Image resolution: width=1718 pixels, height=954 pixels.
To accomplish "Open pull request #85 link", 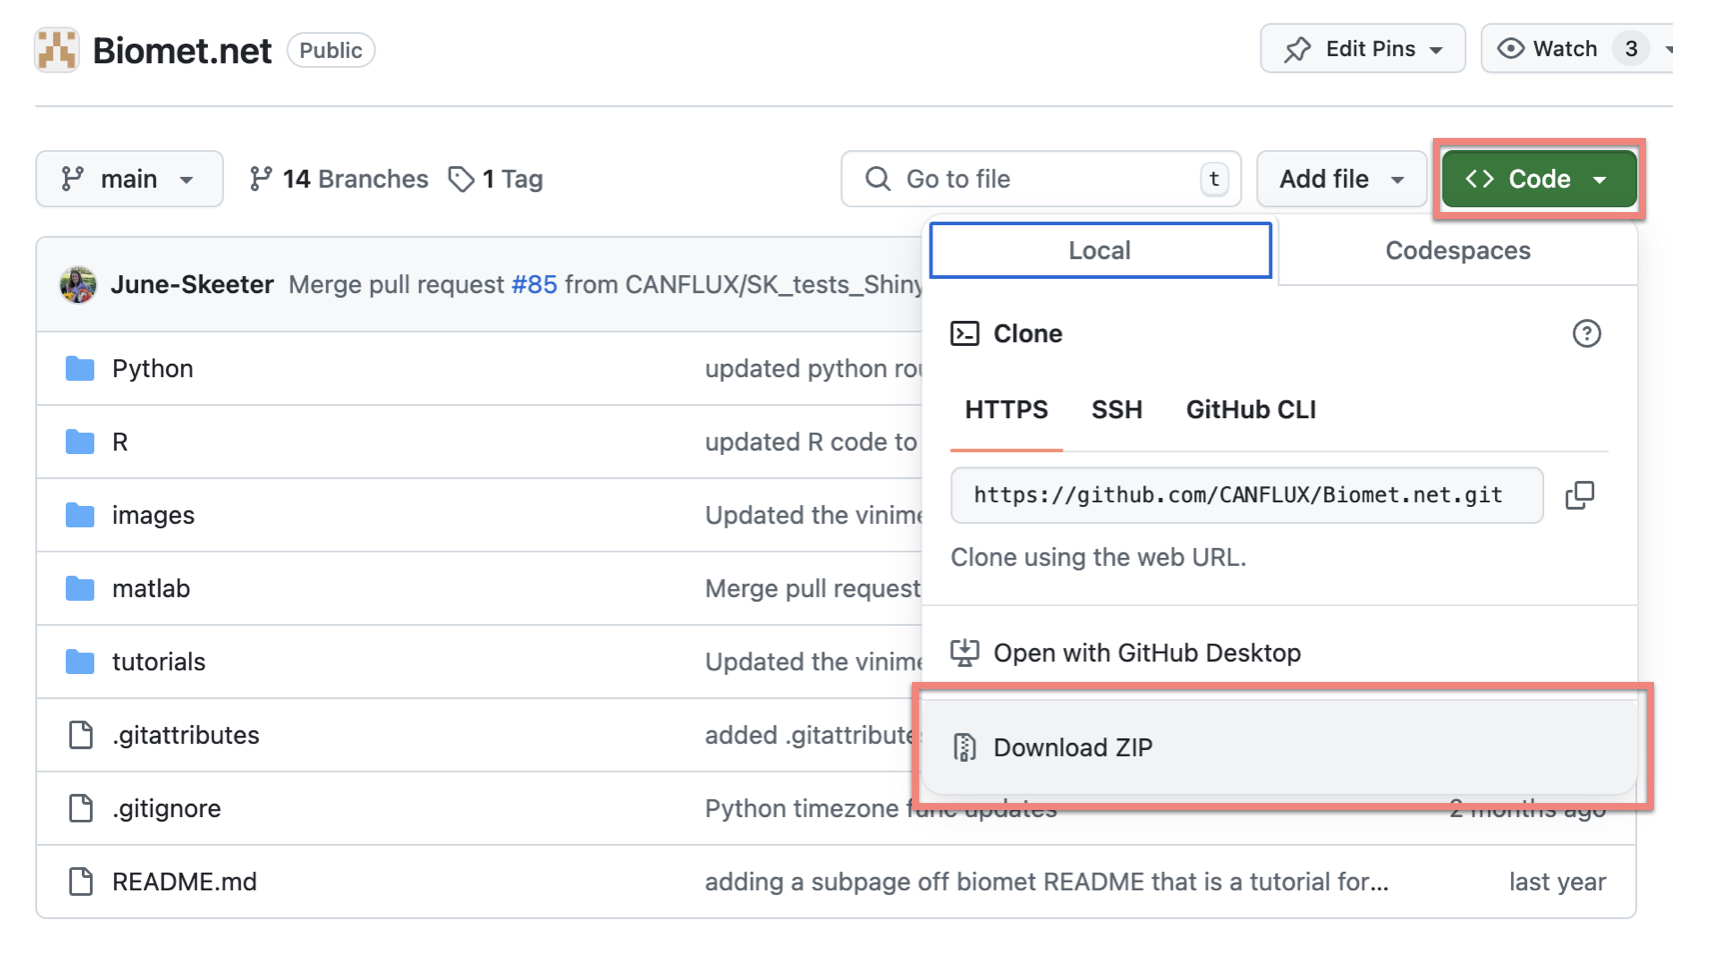I will [534, 285].
